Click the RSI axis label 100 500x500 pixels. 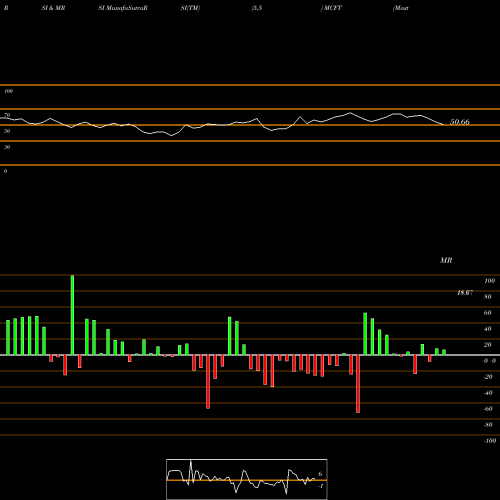point(8,91)
